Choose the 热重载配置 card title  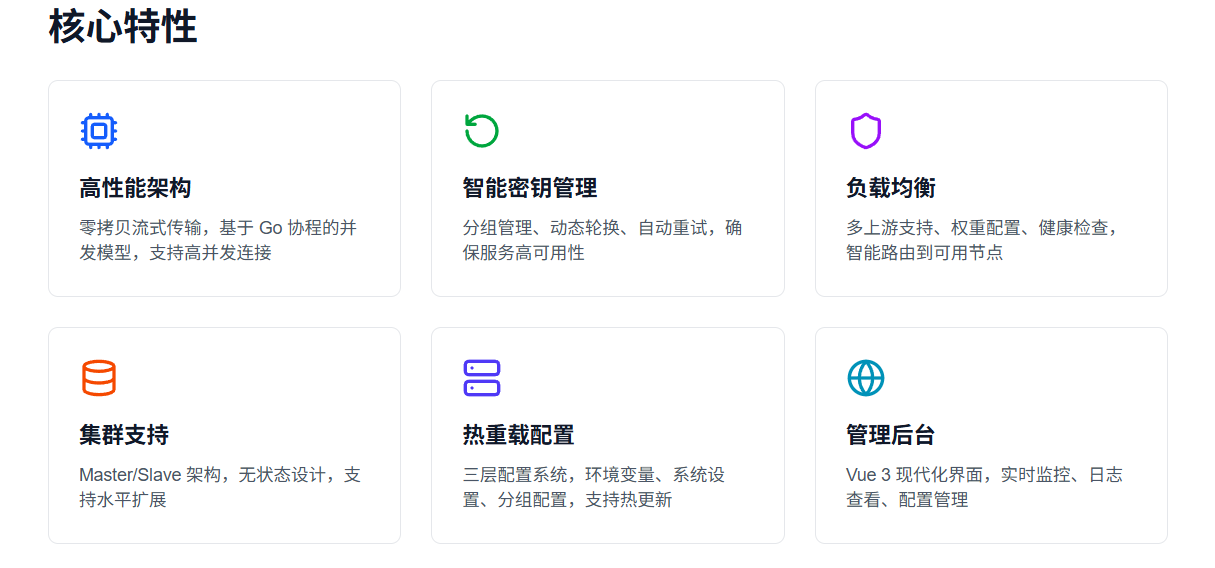(x=518, y=435)
